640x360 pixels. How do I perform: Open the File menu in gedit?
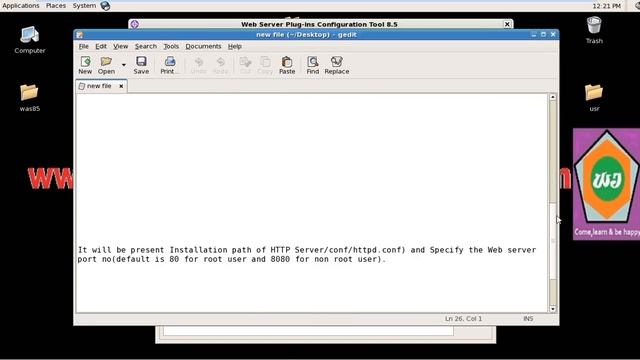(x=84, y=47)
